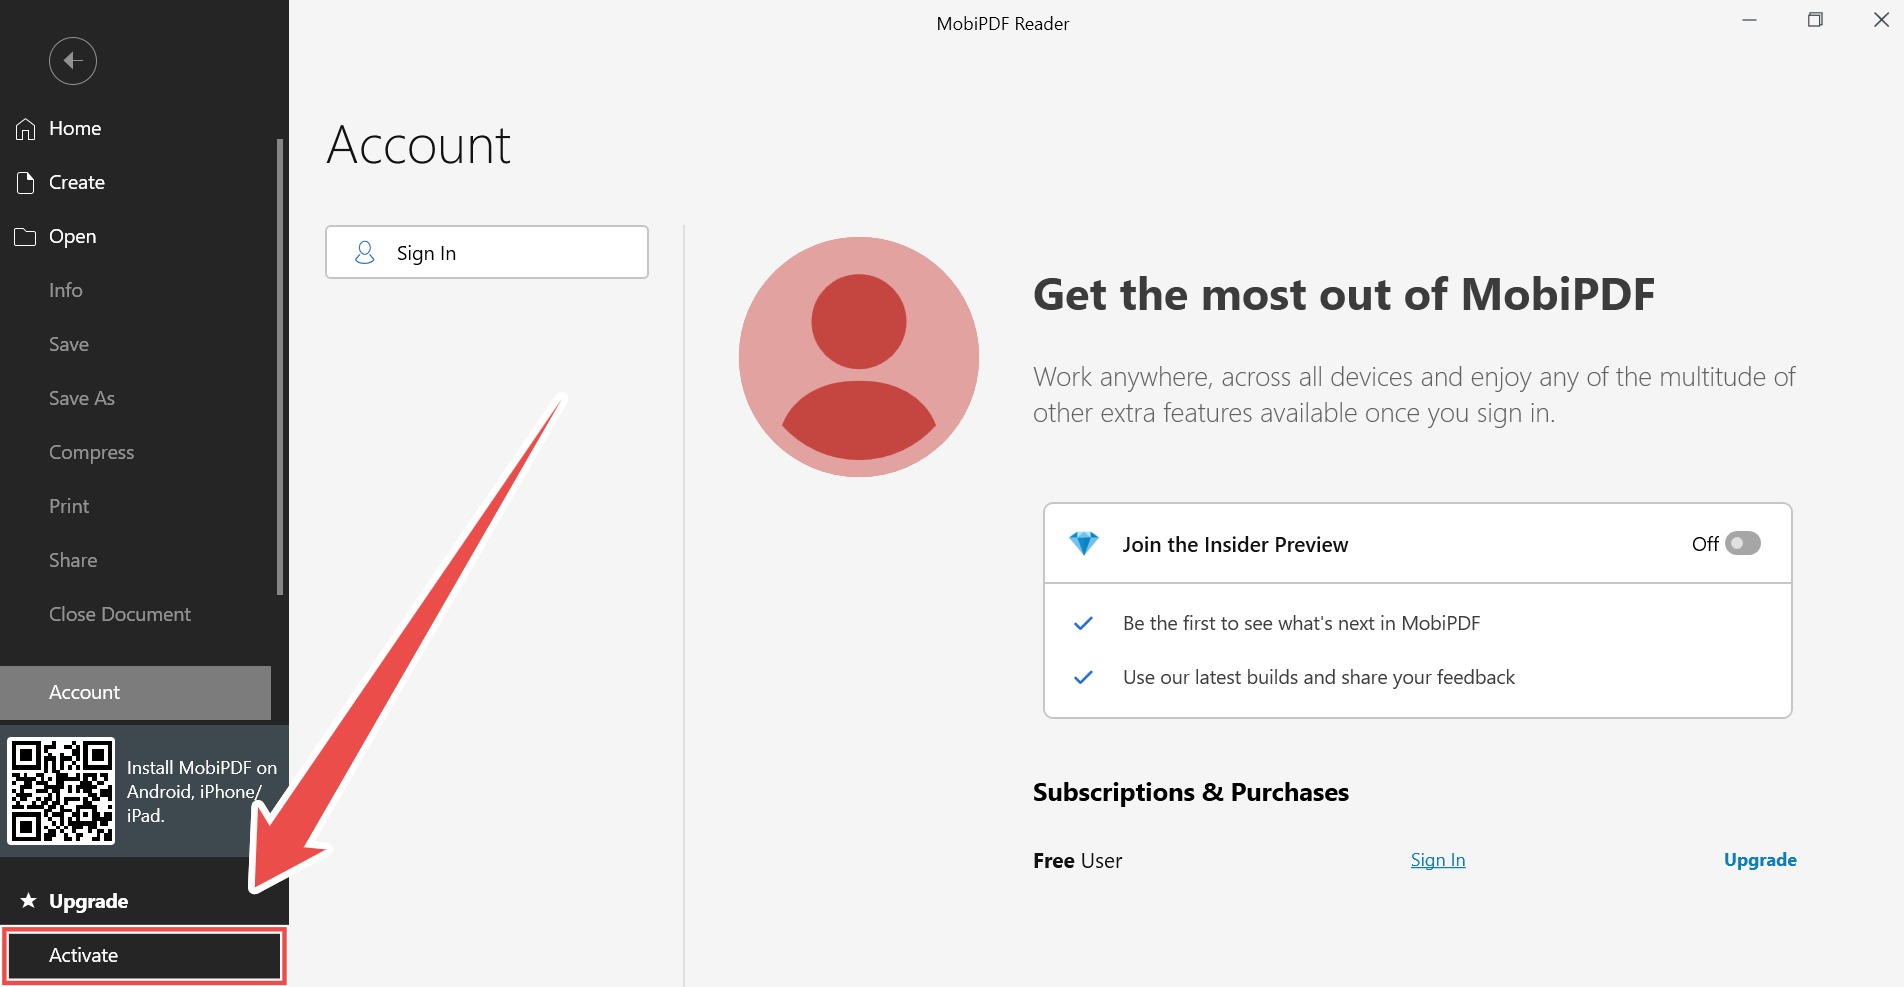This screenshot has width=1904, height=987.
Task: Click the large red profile avatar
Action: click(x=859, y=357)
